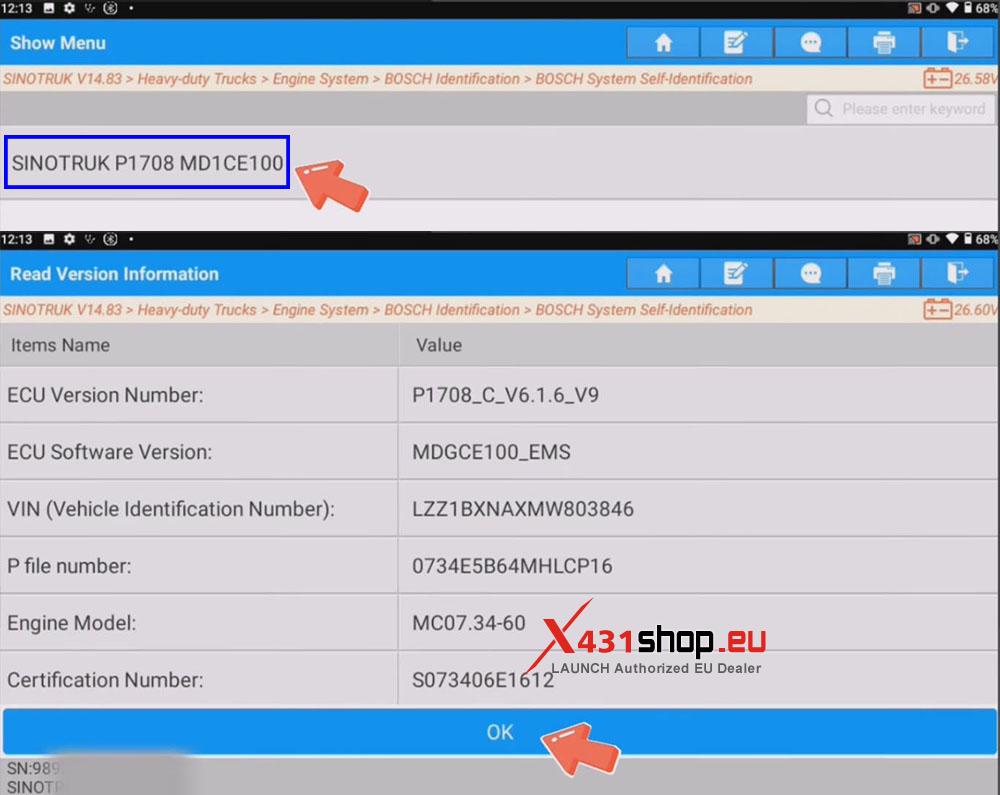Click the exit icon on the Read Version Information bar
Viewport: 1000px width, 795px height.
(957, 274)
